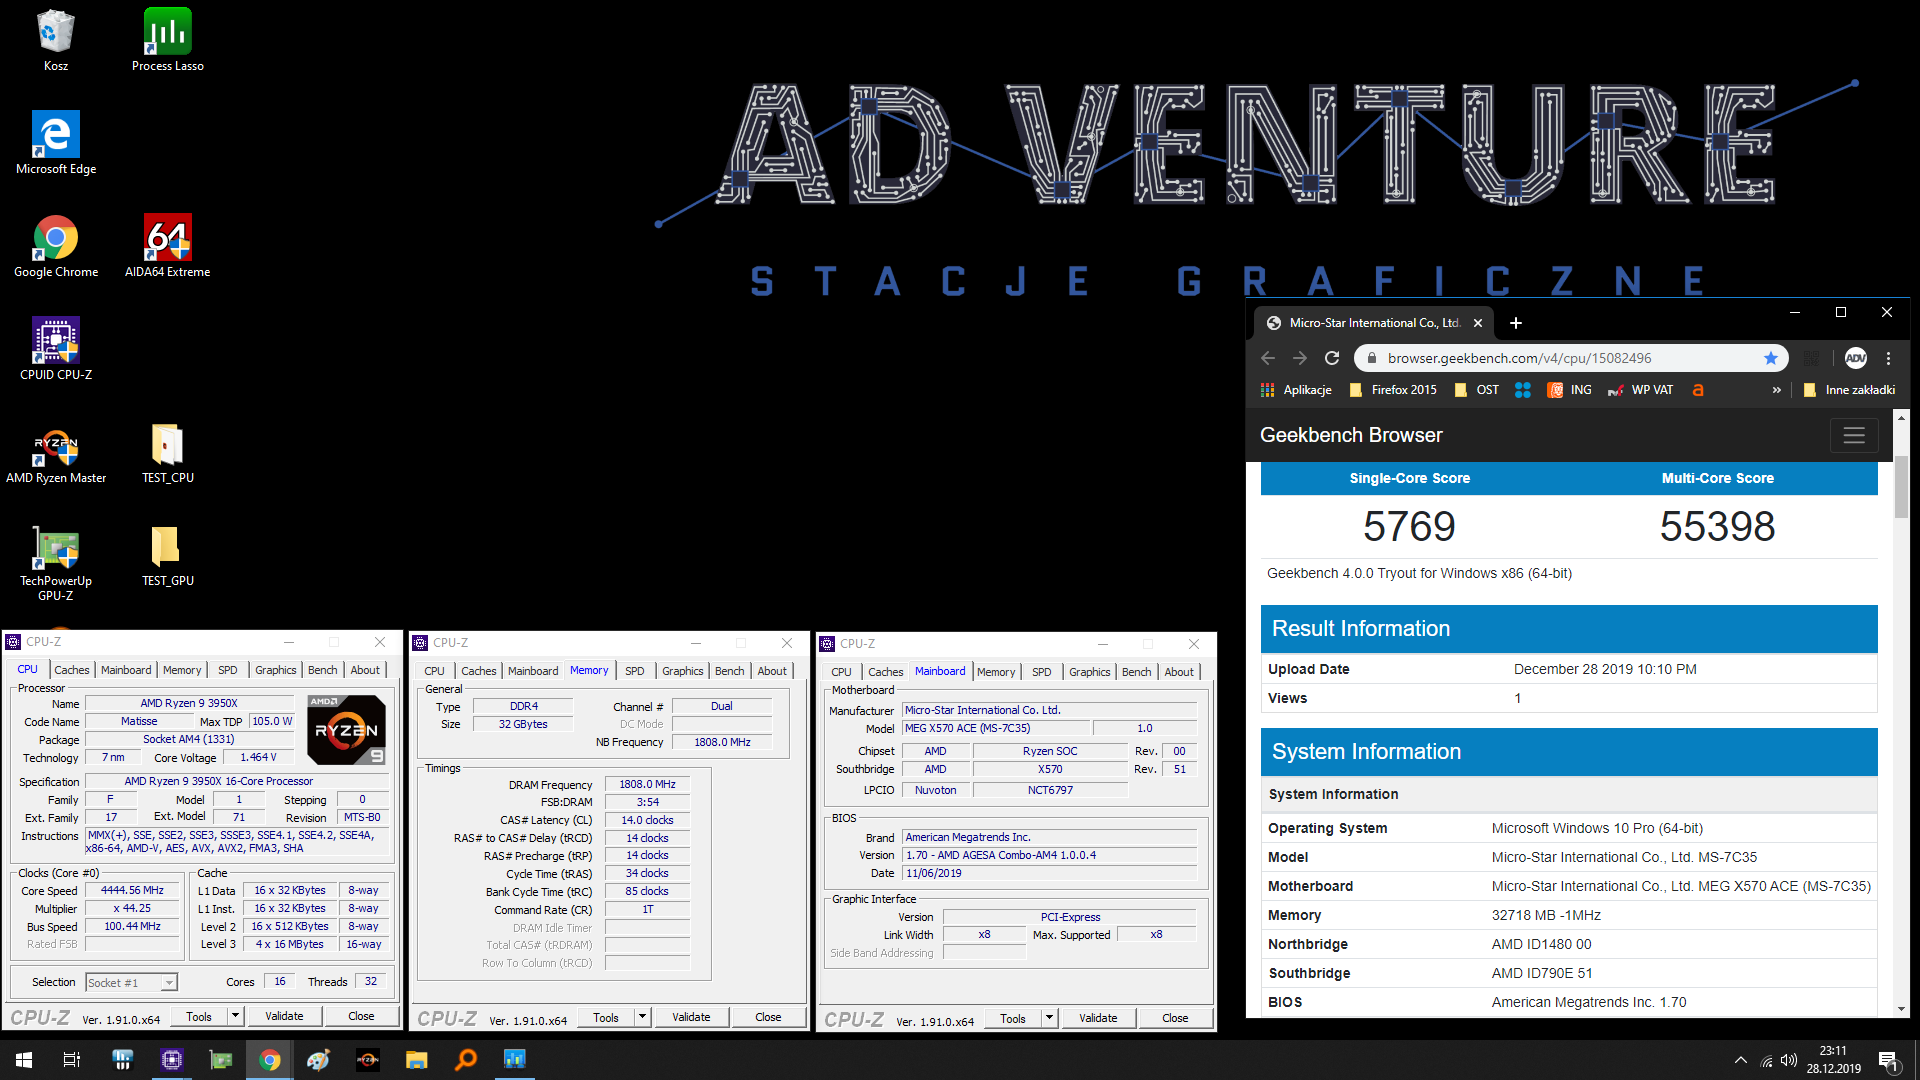Screen dimensions: 1920x1080
Task: Click the Geekbench Browser title link
Action: (1351, 435)
